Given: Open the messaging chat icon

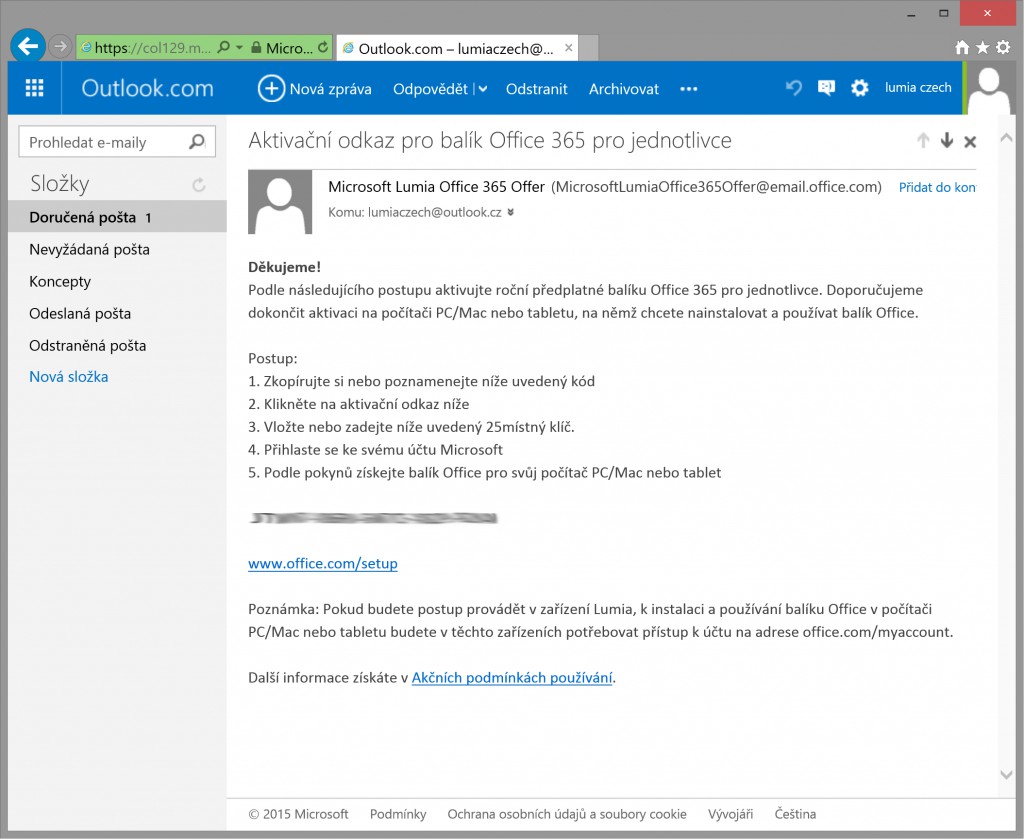Looking at the screenshot, I should click(x=826, y=88).
